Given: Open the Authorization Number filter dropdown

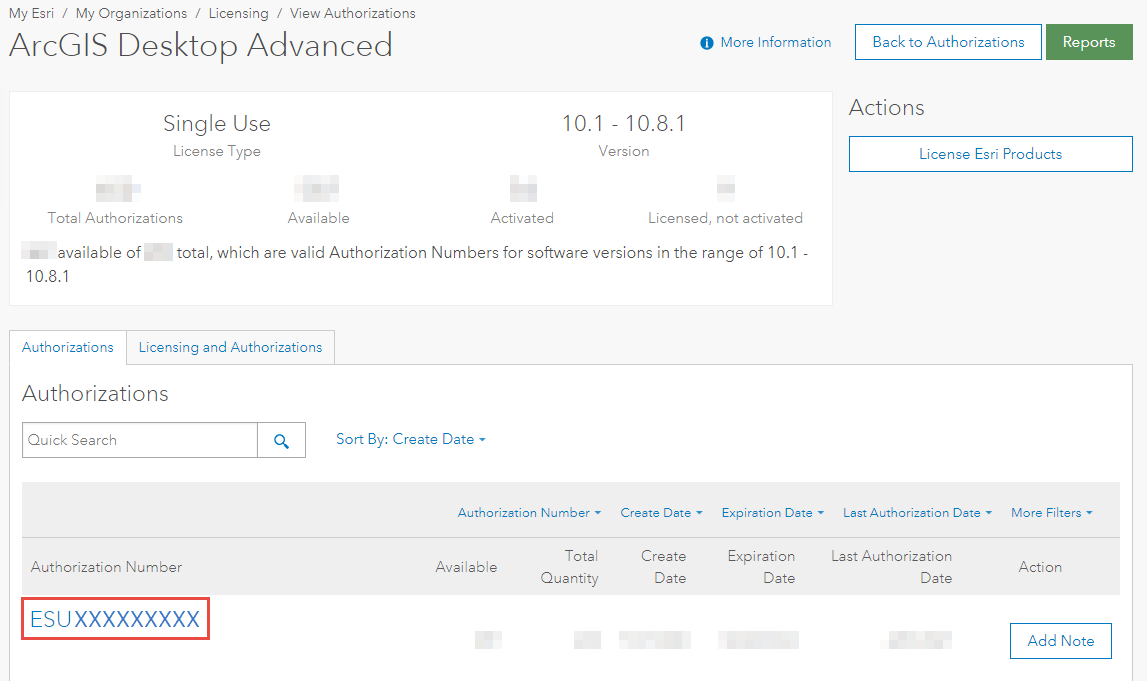Looking at the screenshot, I should click(528, 512).
